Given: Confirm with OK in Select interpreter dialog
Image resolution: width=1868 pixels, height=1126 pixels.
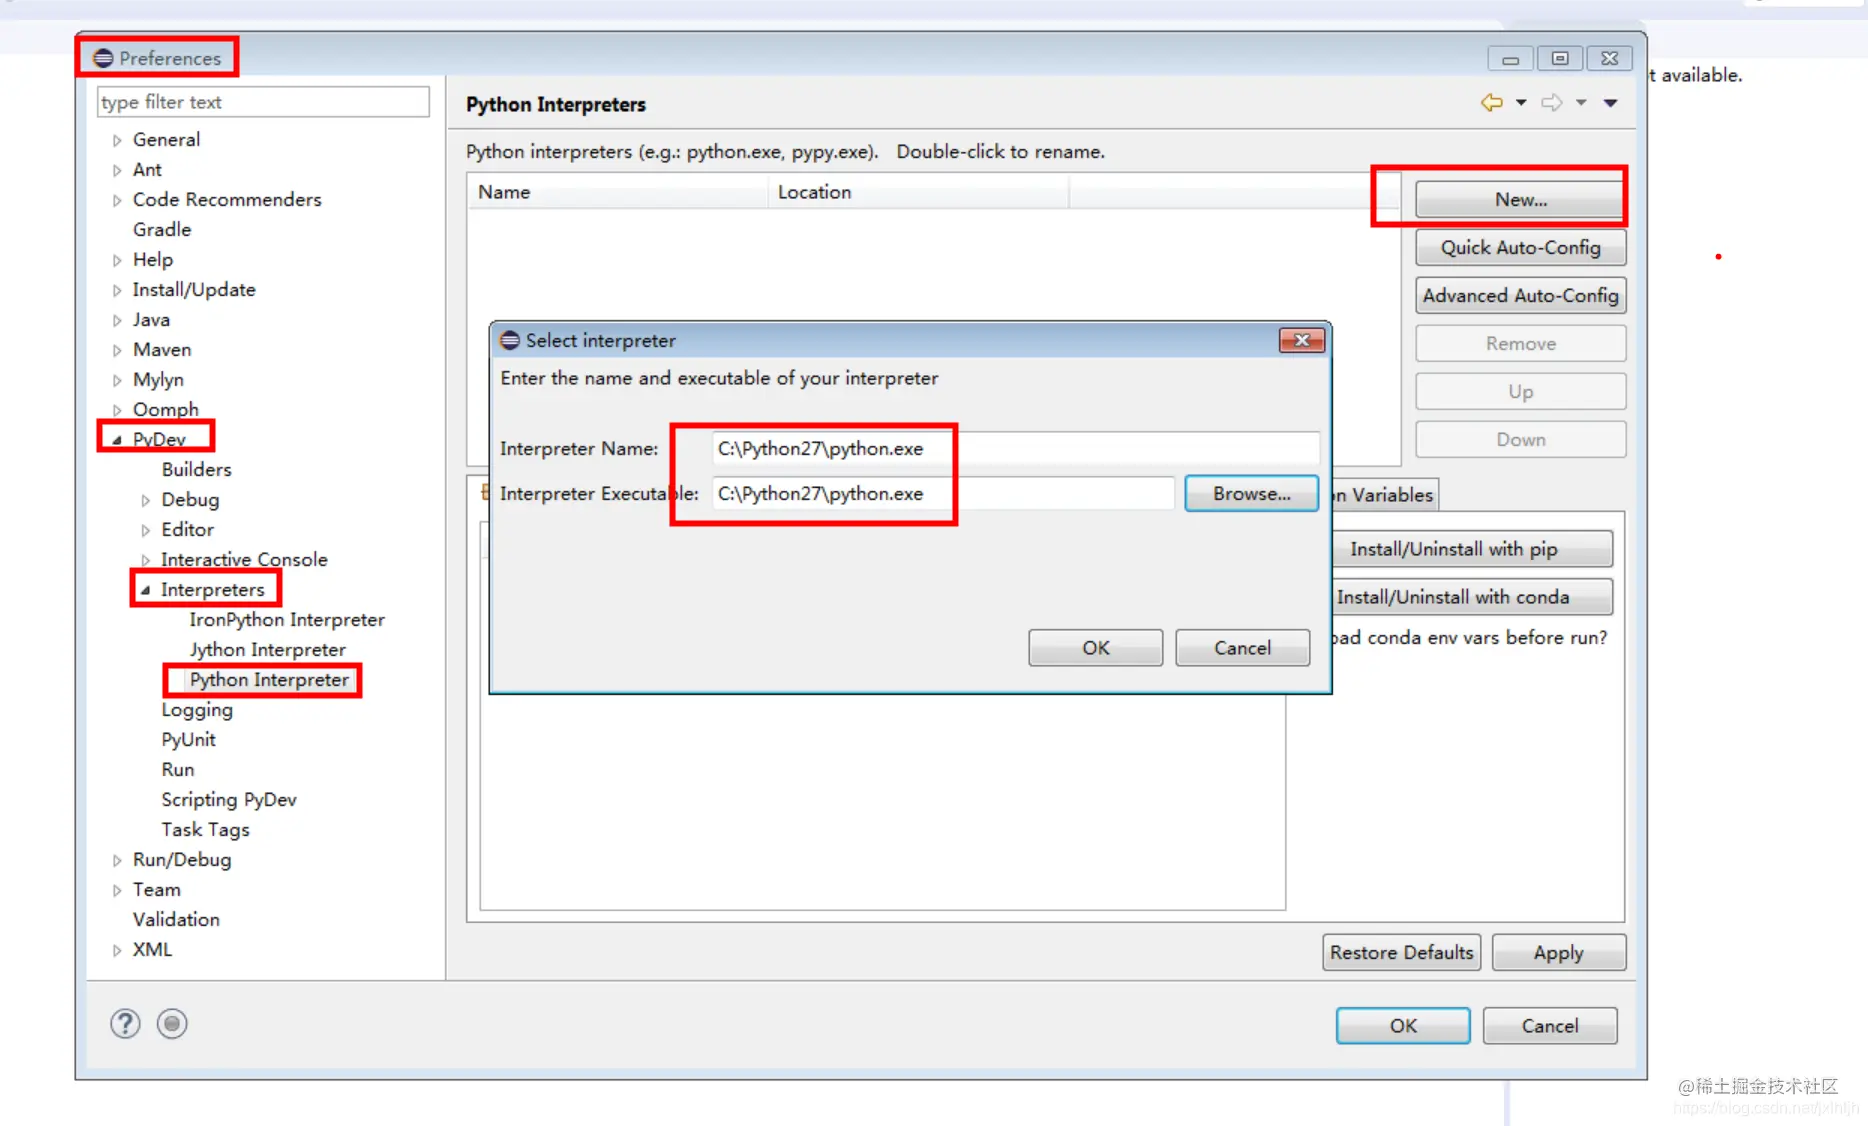Looking at the screenshot, I should pyautogui.click(x=1095, y=648).
